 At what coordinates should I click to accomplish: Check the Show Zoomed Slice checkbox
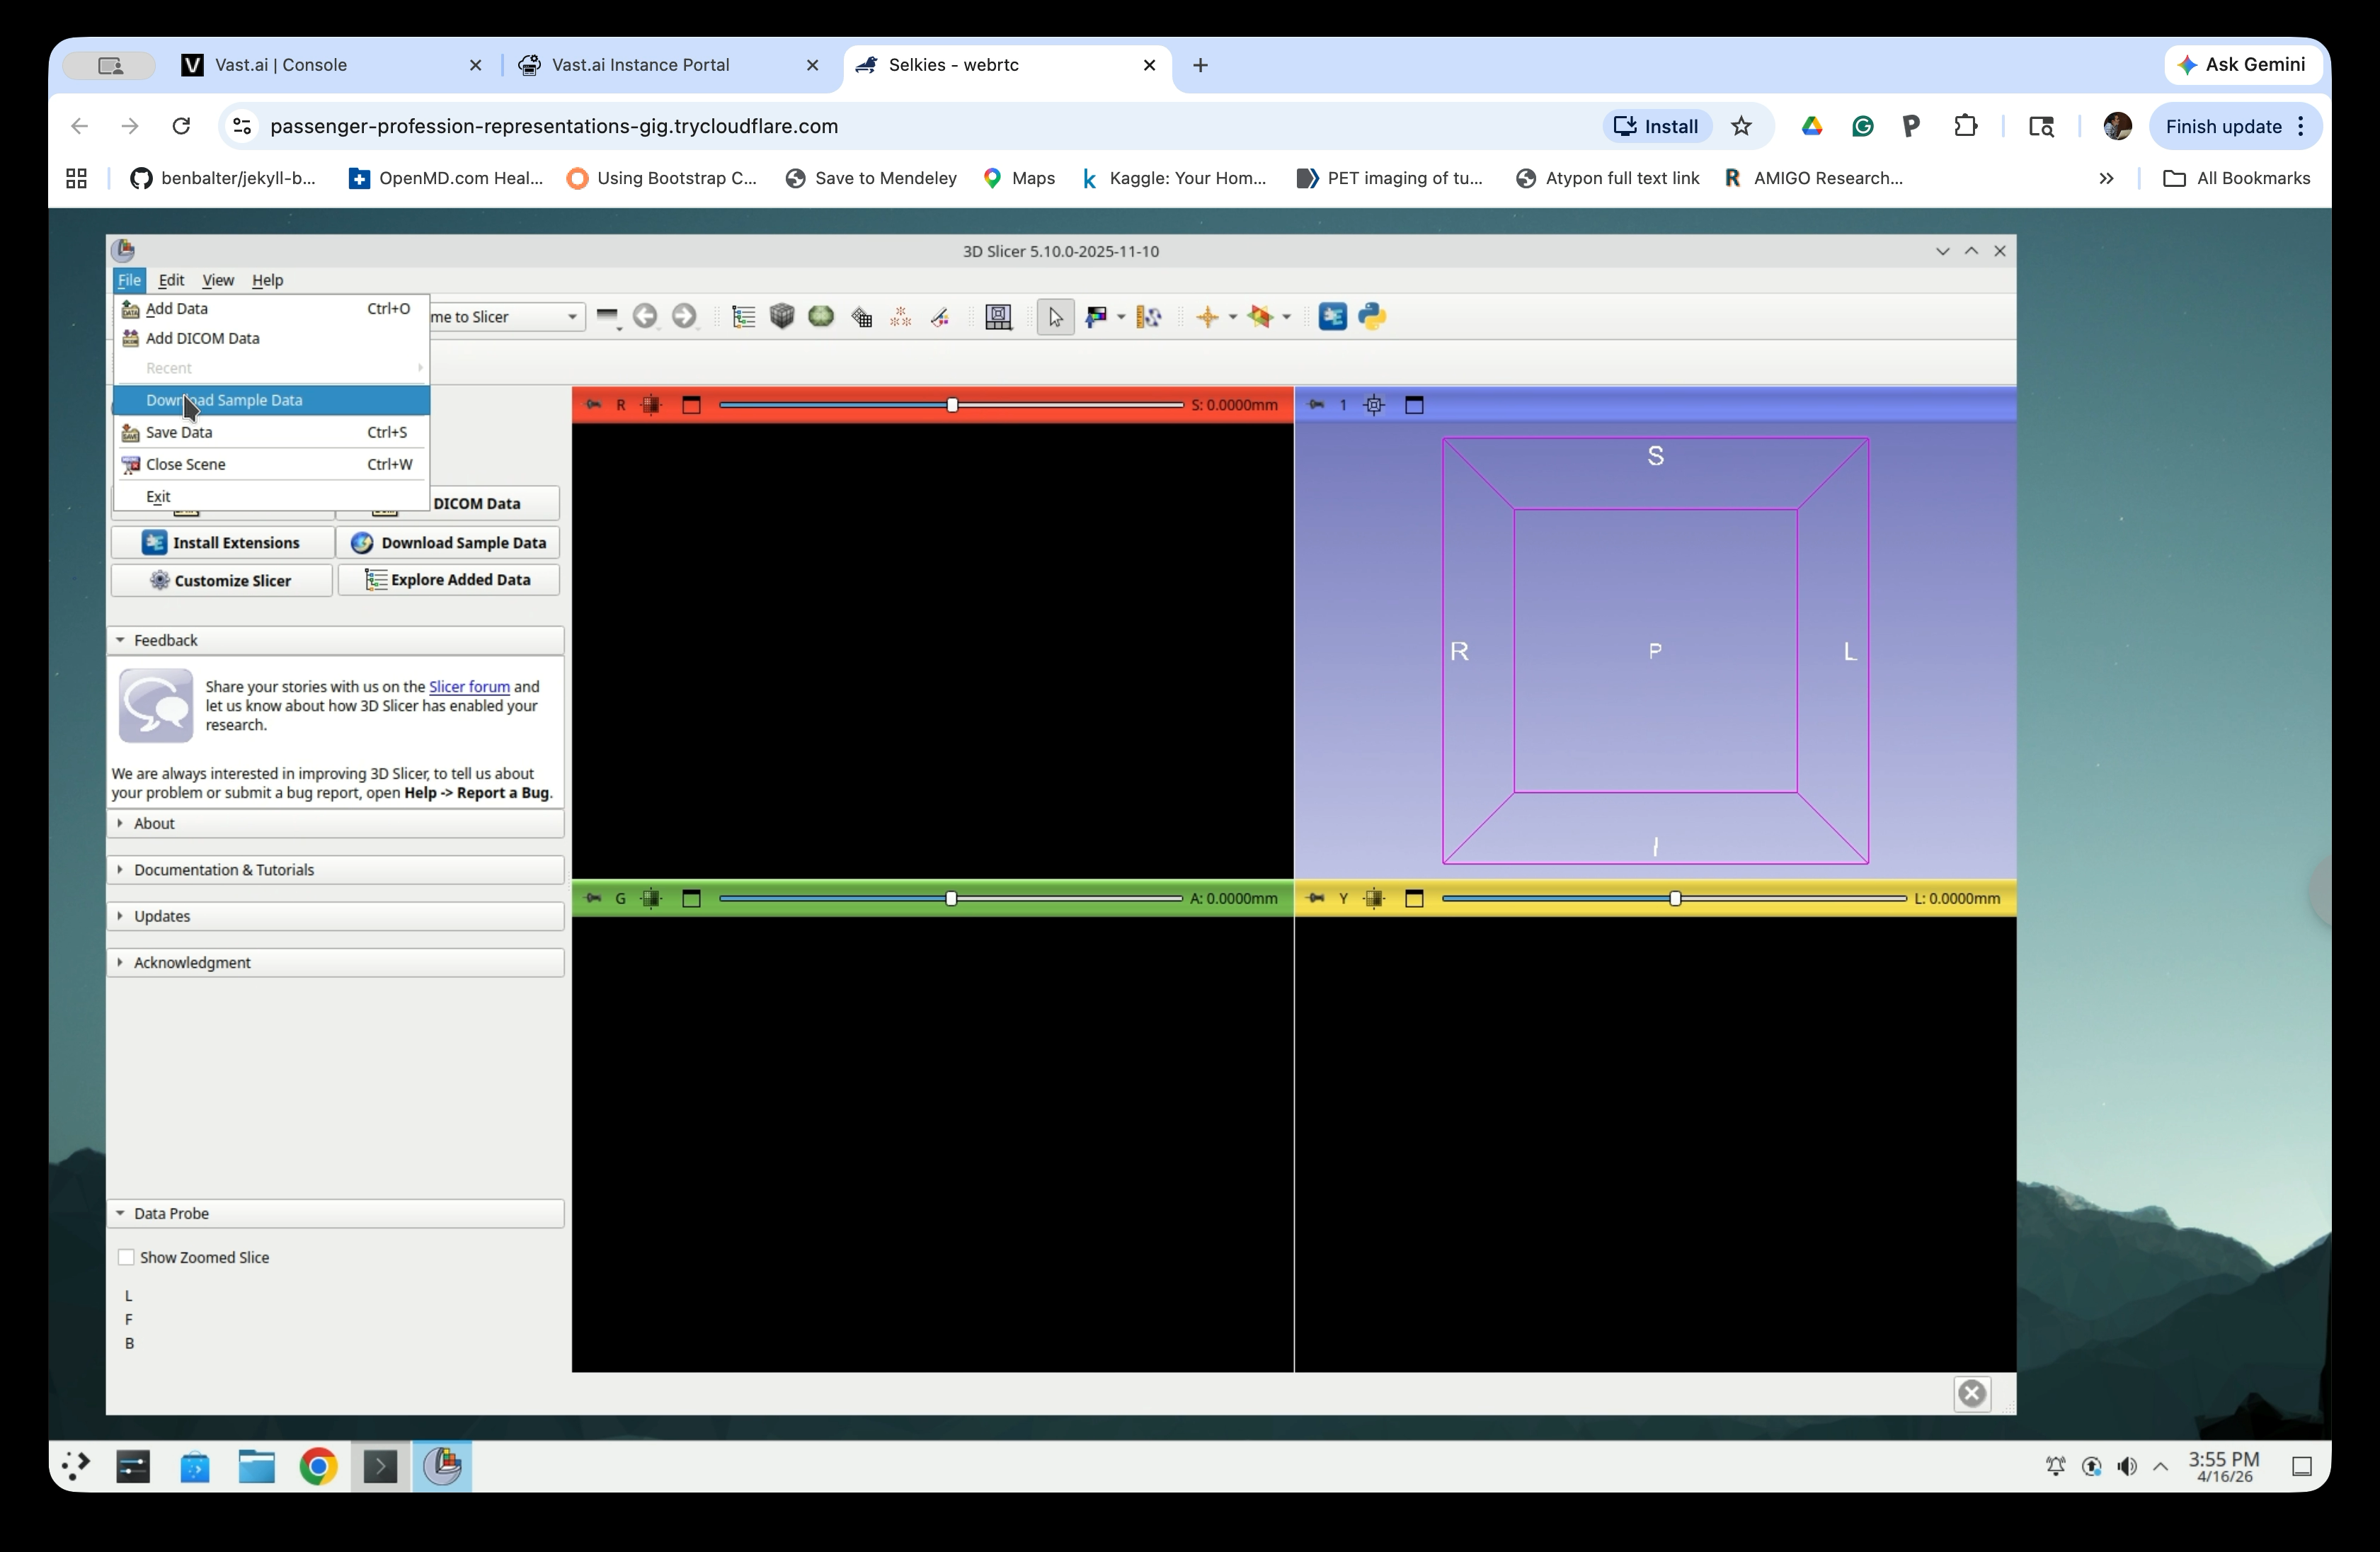127,1257
